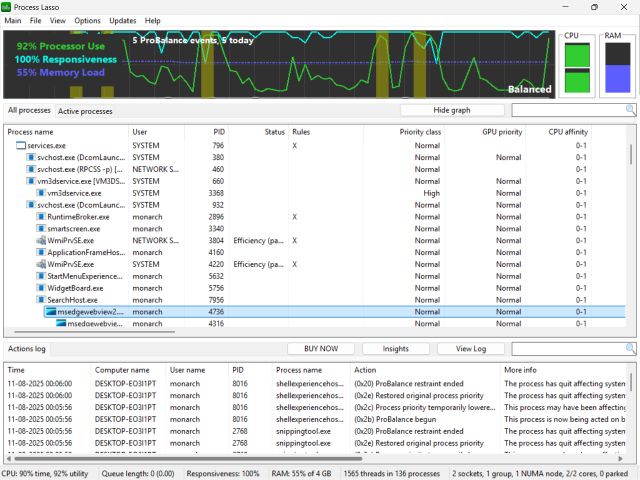Select the RuntimeBroker.exe process row
Image resolution: width=640 pixels, height=480 pixels.
314,216
